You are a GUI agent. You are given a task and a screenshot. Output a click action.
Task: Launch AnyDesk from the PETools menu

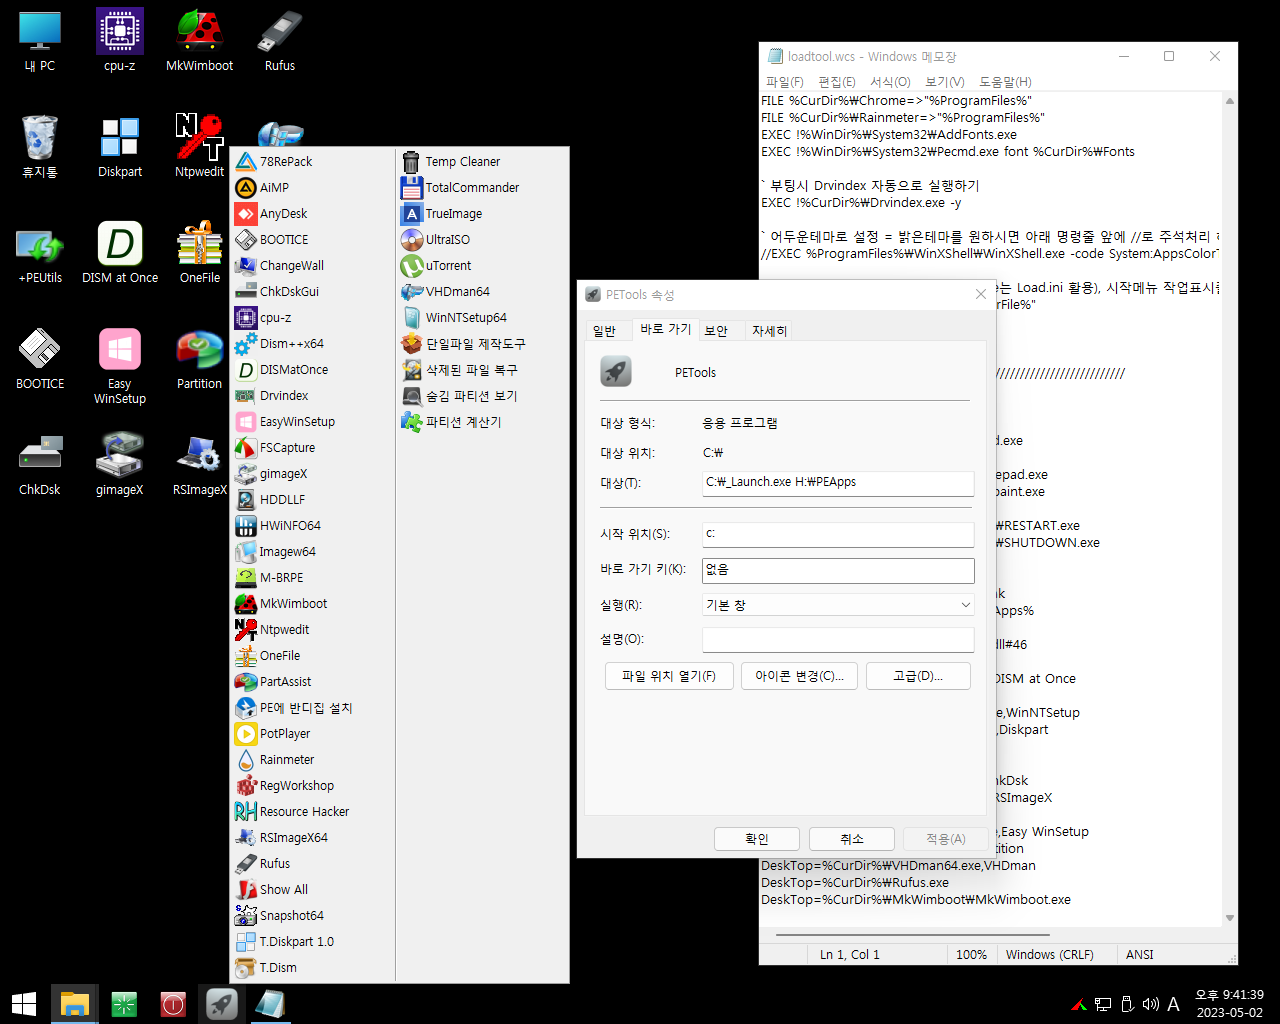tap(313, 213)
